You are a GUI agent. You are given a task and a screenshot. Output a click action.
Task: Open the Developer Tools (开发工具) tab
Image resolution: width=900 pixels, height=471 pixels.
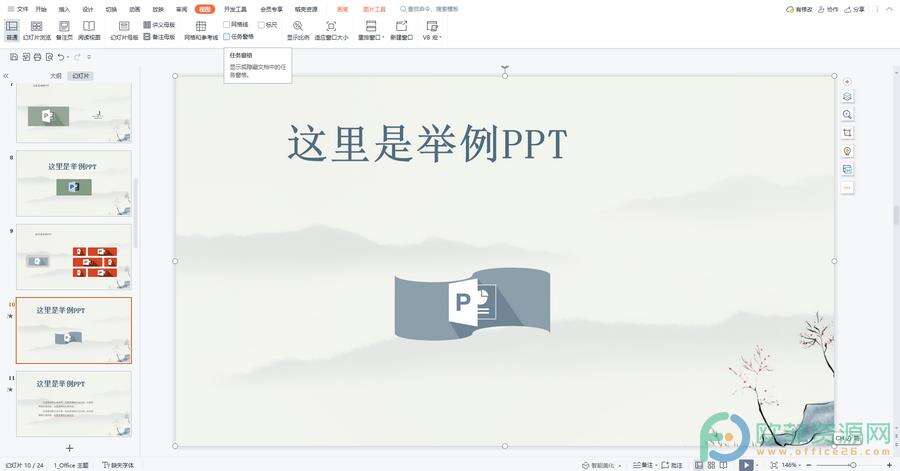tap(235, 9)
